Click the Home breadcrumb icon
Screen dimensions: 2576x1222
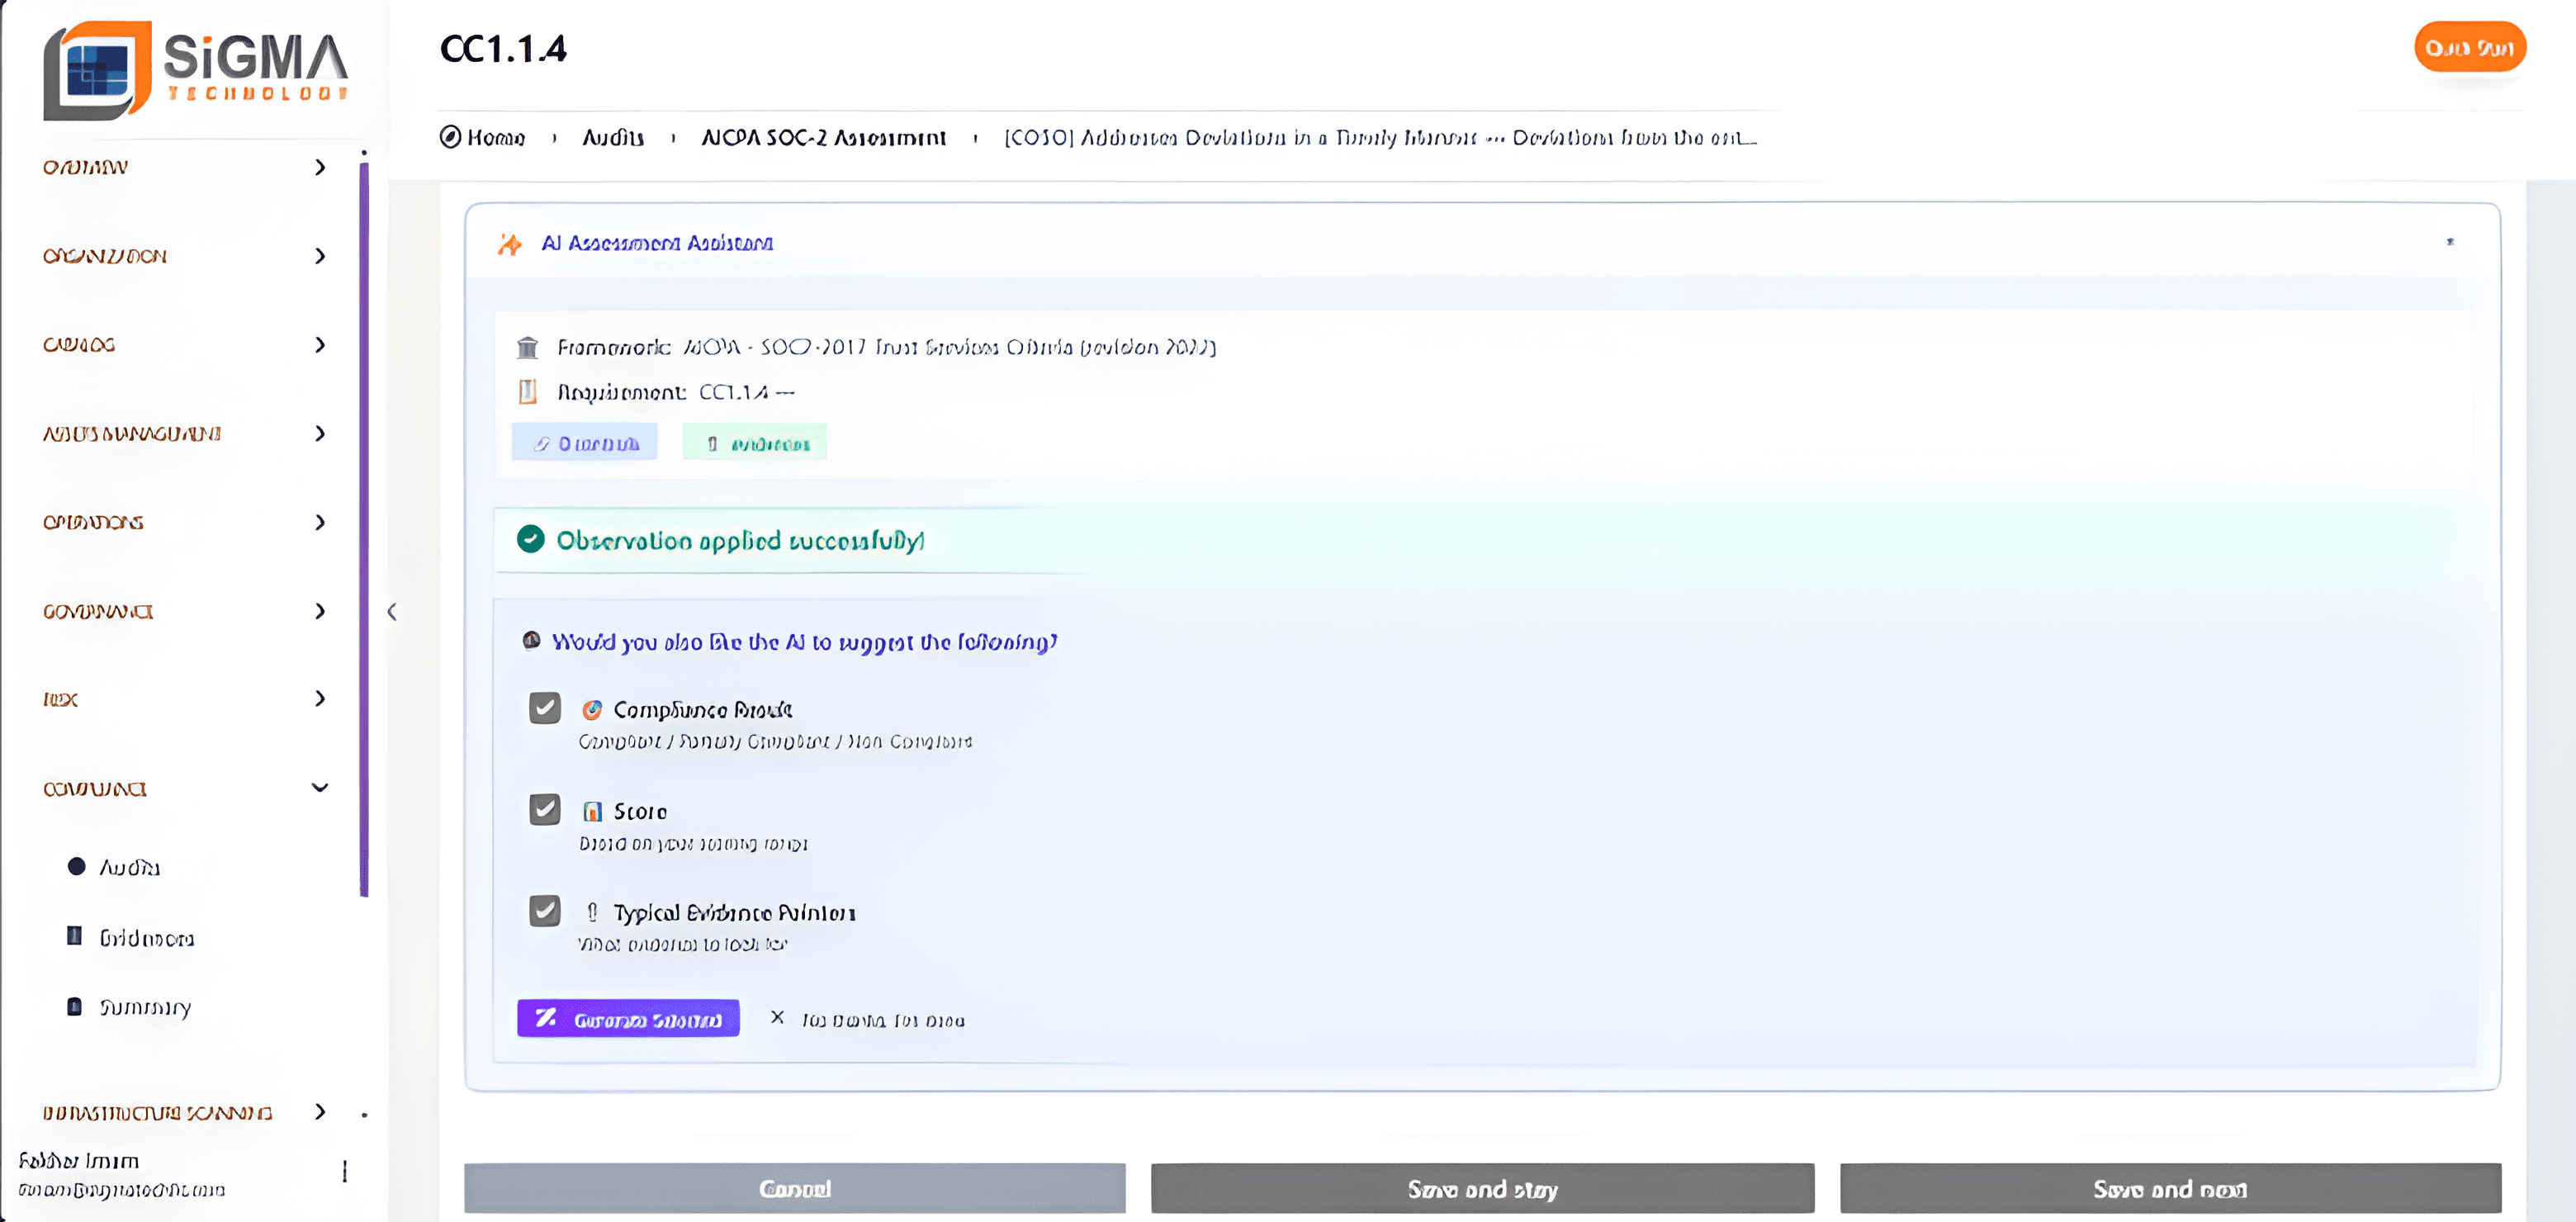451,137
